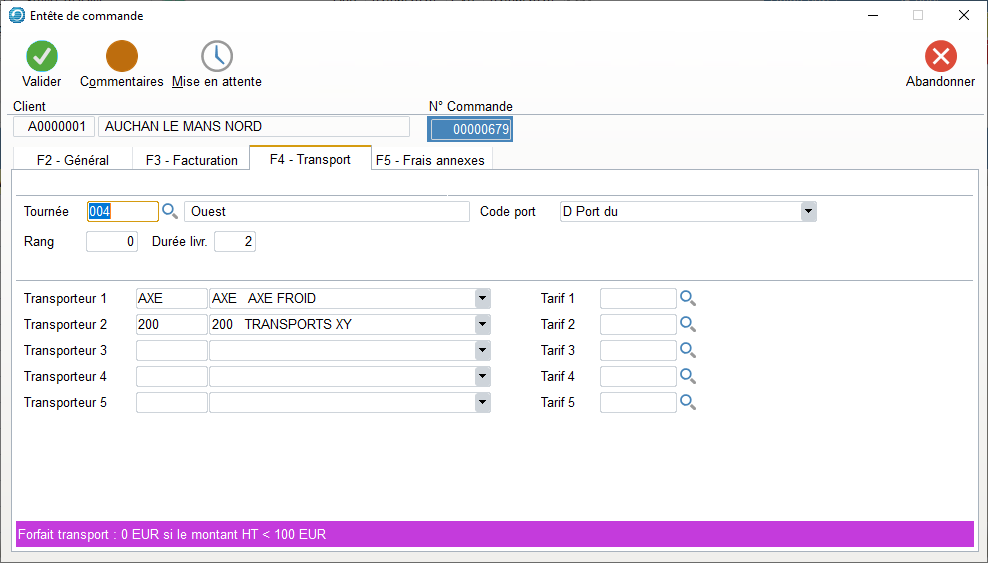
Task: Expand the Code port dropdown
Action: click(808, 212)
